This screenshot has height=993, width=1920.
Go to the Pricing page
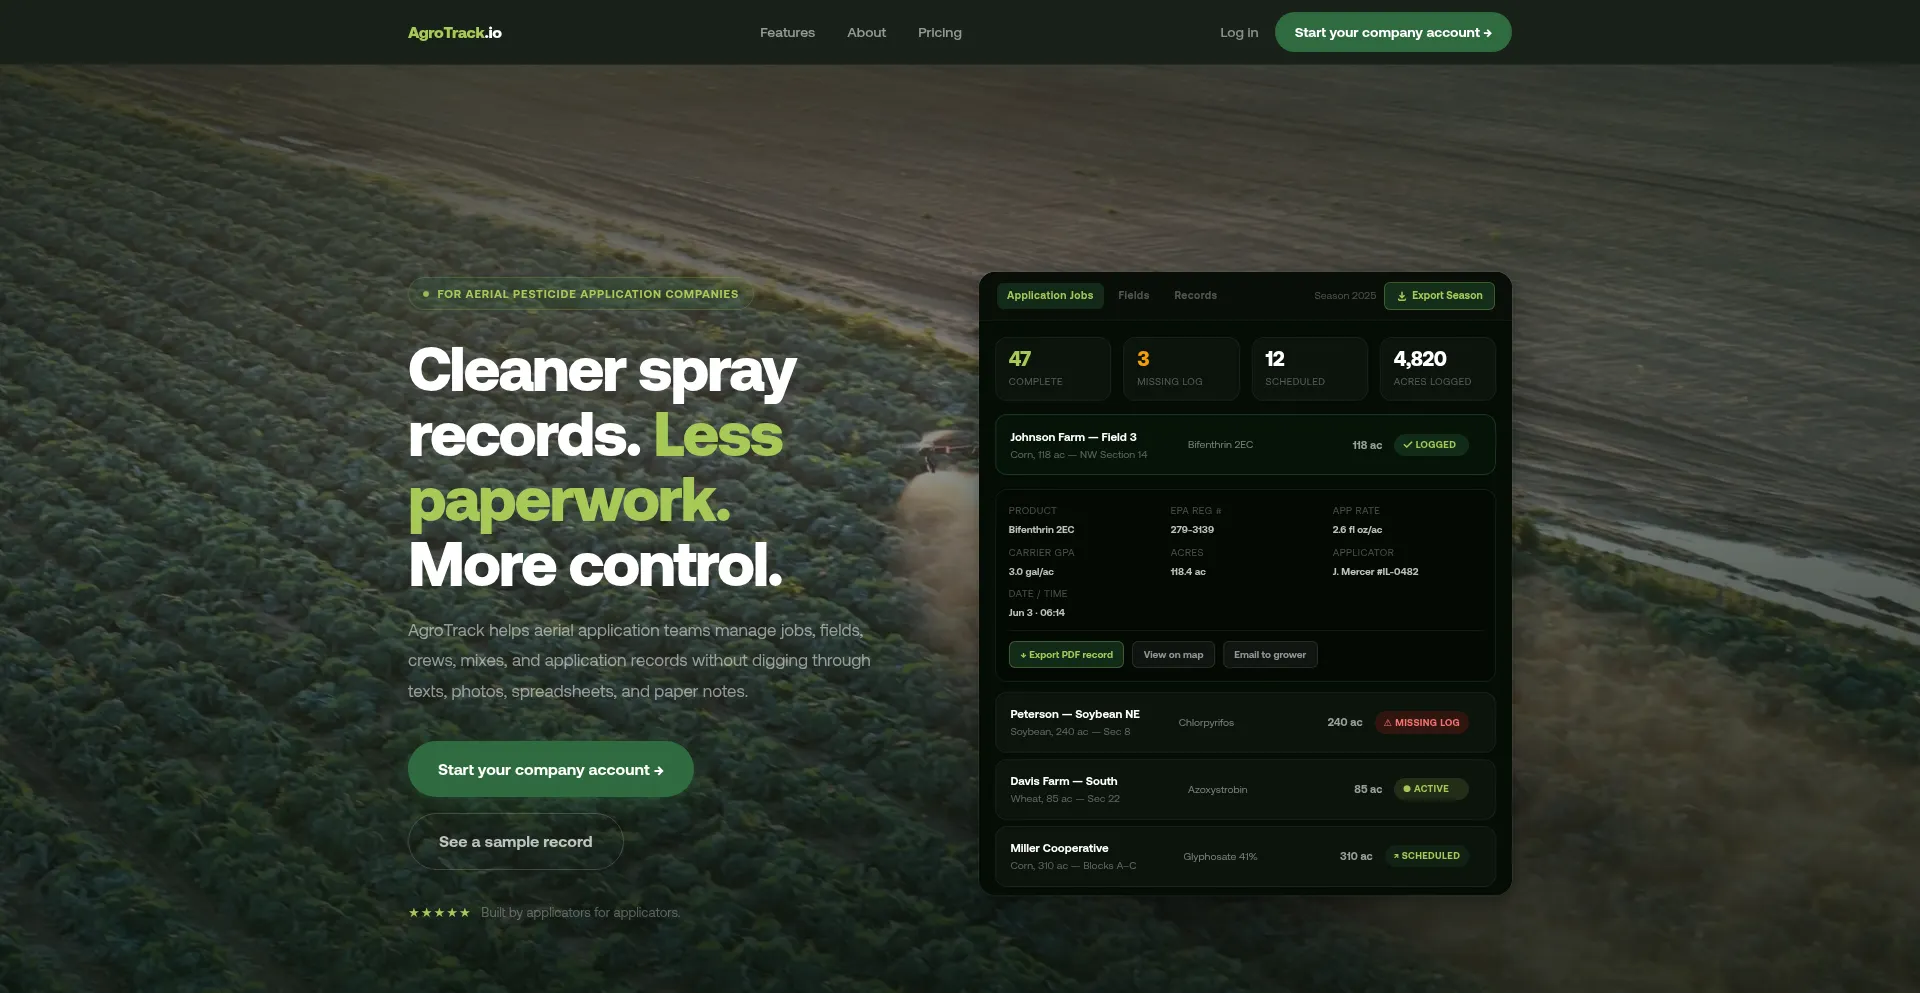(x=940, y=33)
